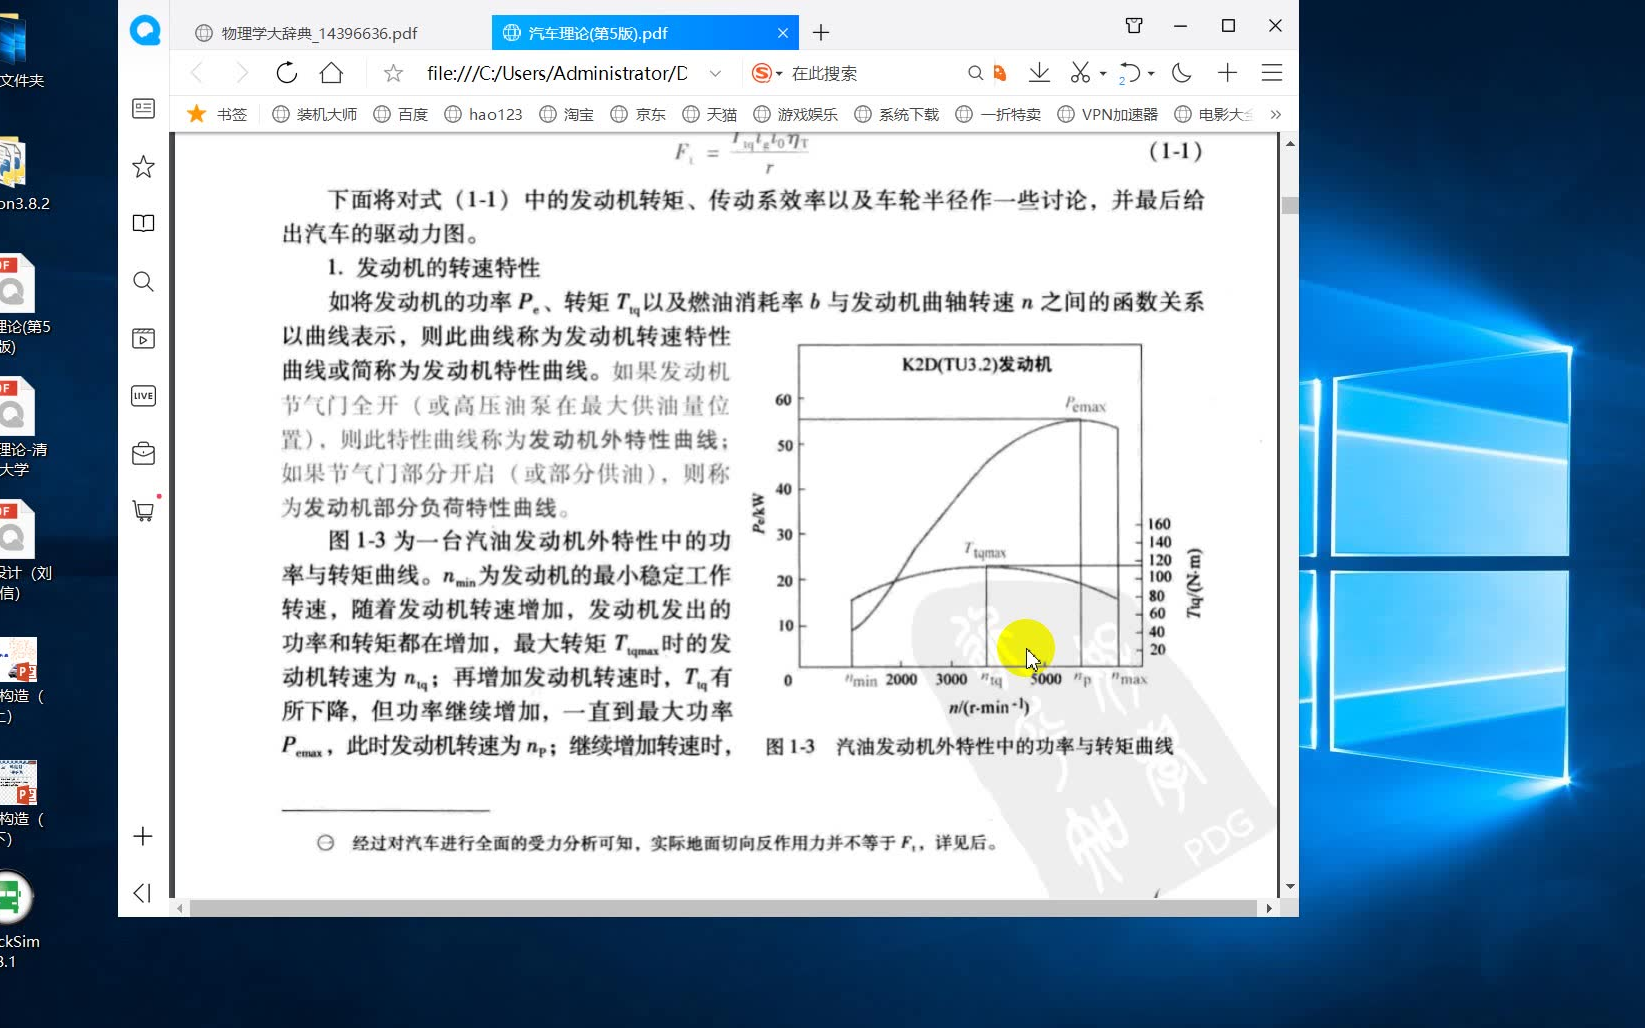The width and height of the screenshot is (1645, 1028).
Task: Open the browser hamburger main menu
Action: click(1272, 73)
